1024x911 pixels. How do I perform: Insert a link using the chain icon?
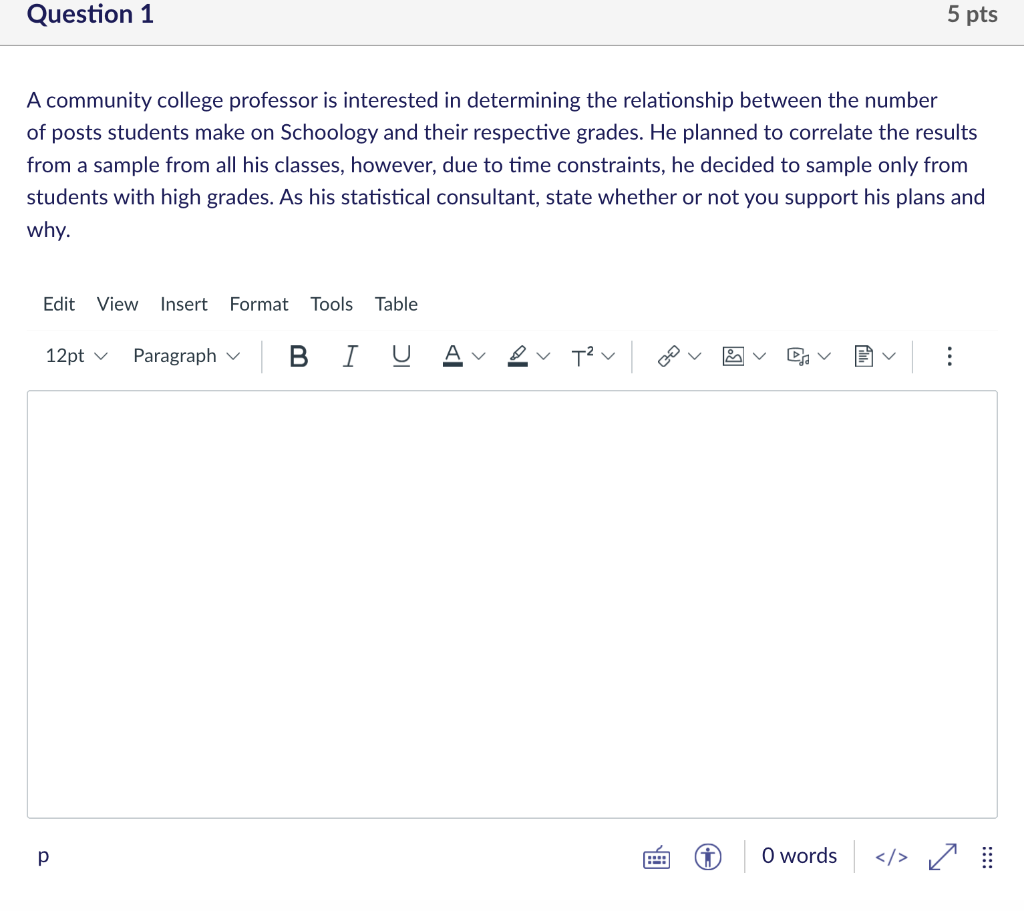[669, 356]
